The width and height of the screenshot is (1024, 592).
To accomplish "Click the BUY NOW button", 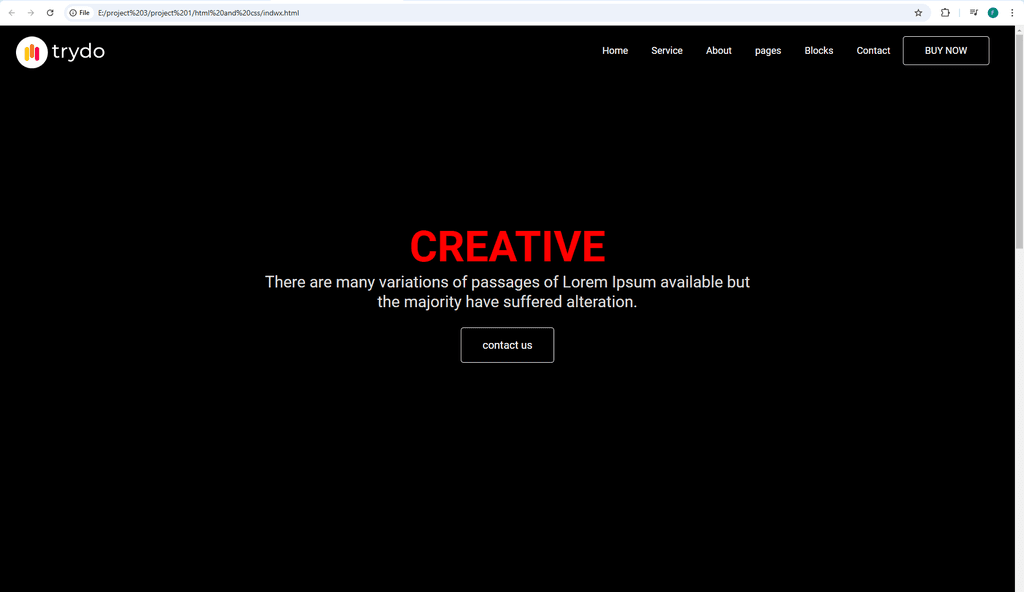I will (946, 50).
